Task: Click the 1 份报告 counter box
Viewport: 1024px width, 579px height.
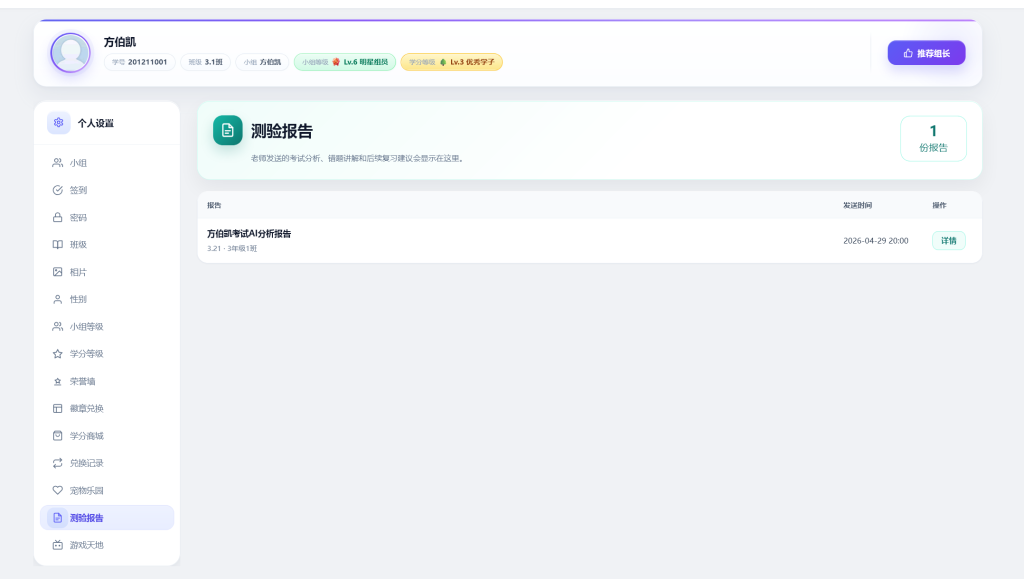Action: pos(933,138)
